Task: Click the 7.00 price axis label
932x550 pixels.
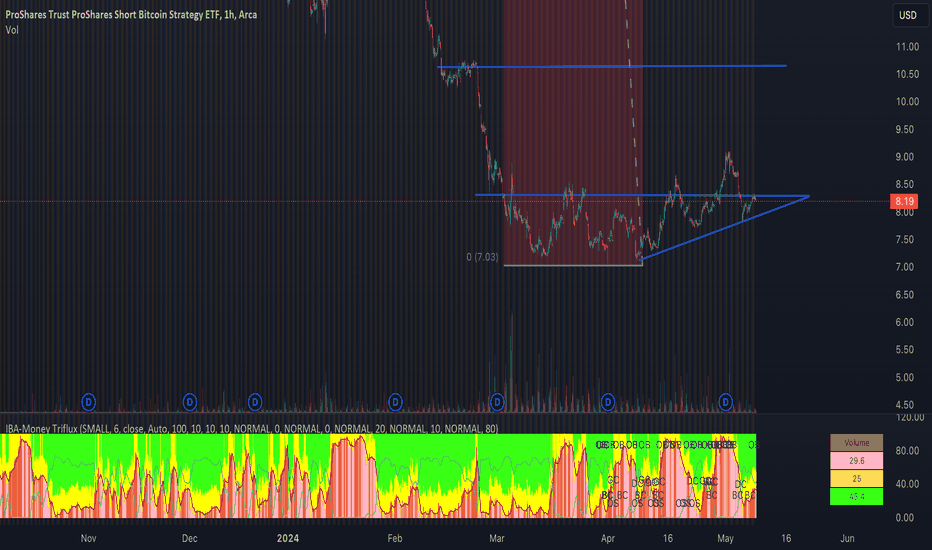Action: 905,267
